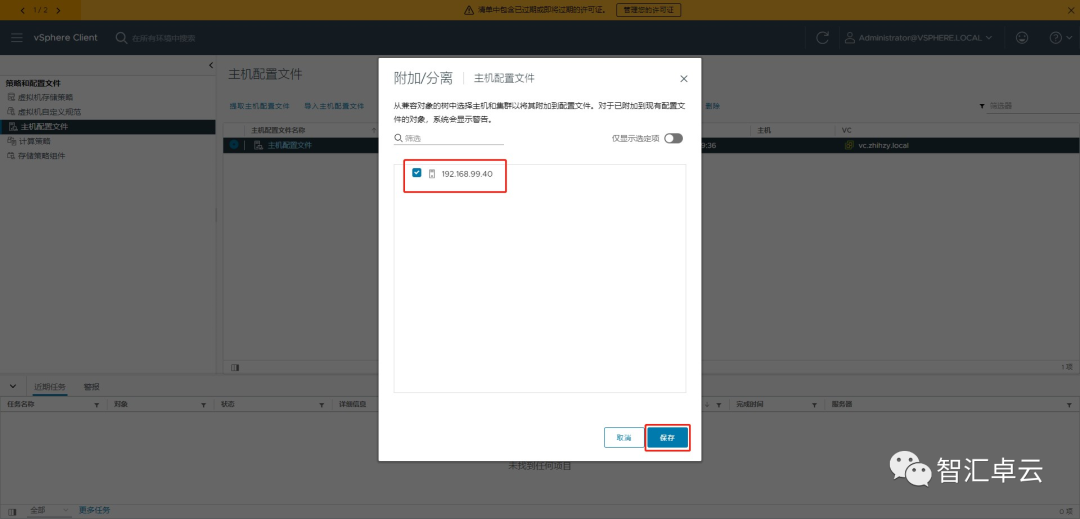
Task: Open the 主机配置文件 profile link in table
Action: [289, 145]
